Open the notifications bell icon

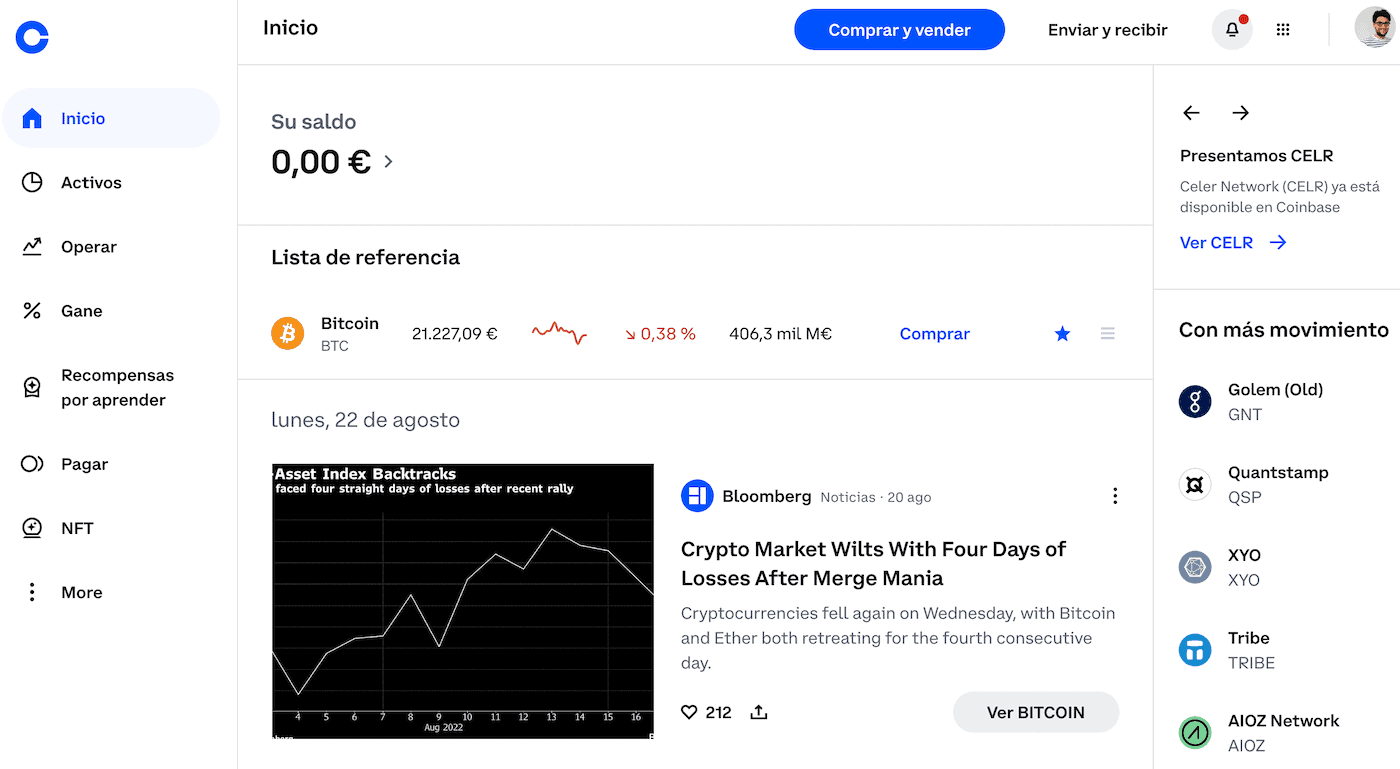click(1232, 30)
